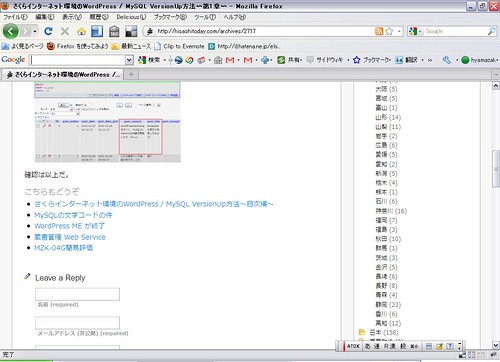This screenshot has height=362, width=500.
Task: Click the vertical scrollbar down arrow
Action: click(x=496, y=345)
